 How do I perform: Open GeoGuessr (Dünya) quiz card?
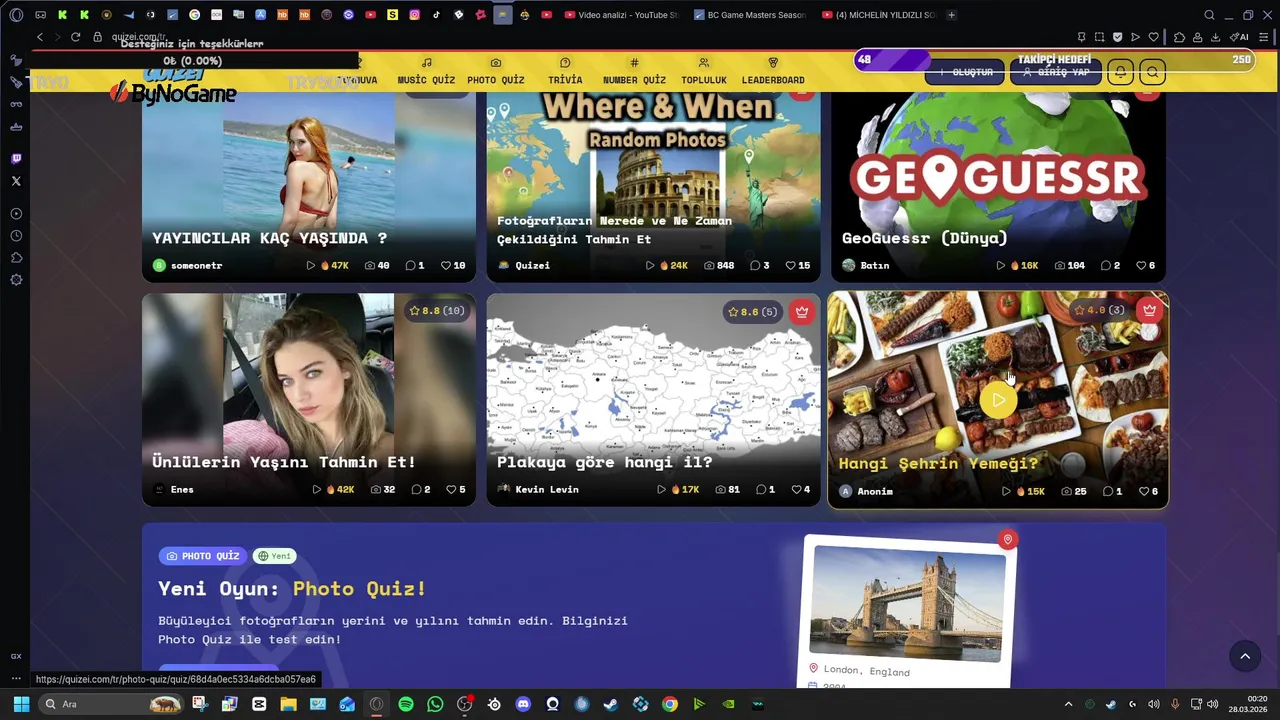998,187
